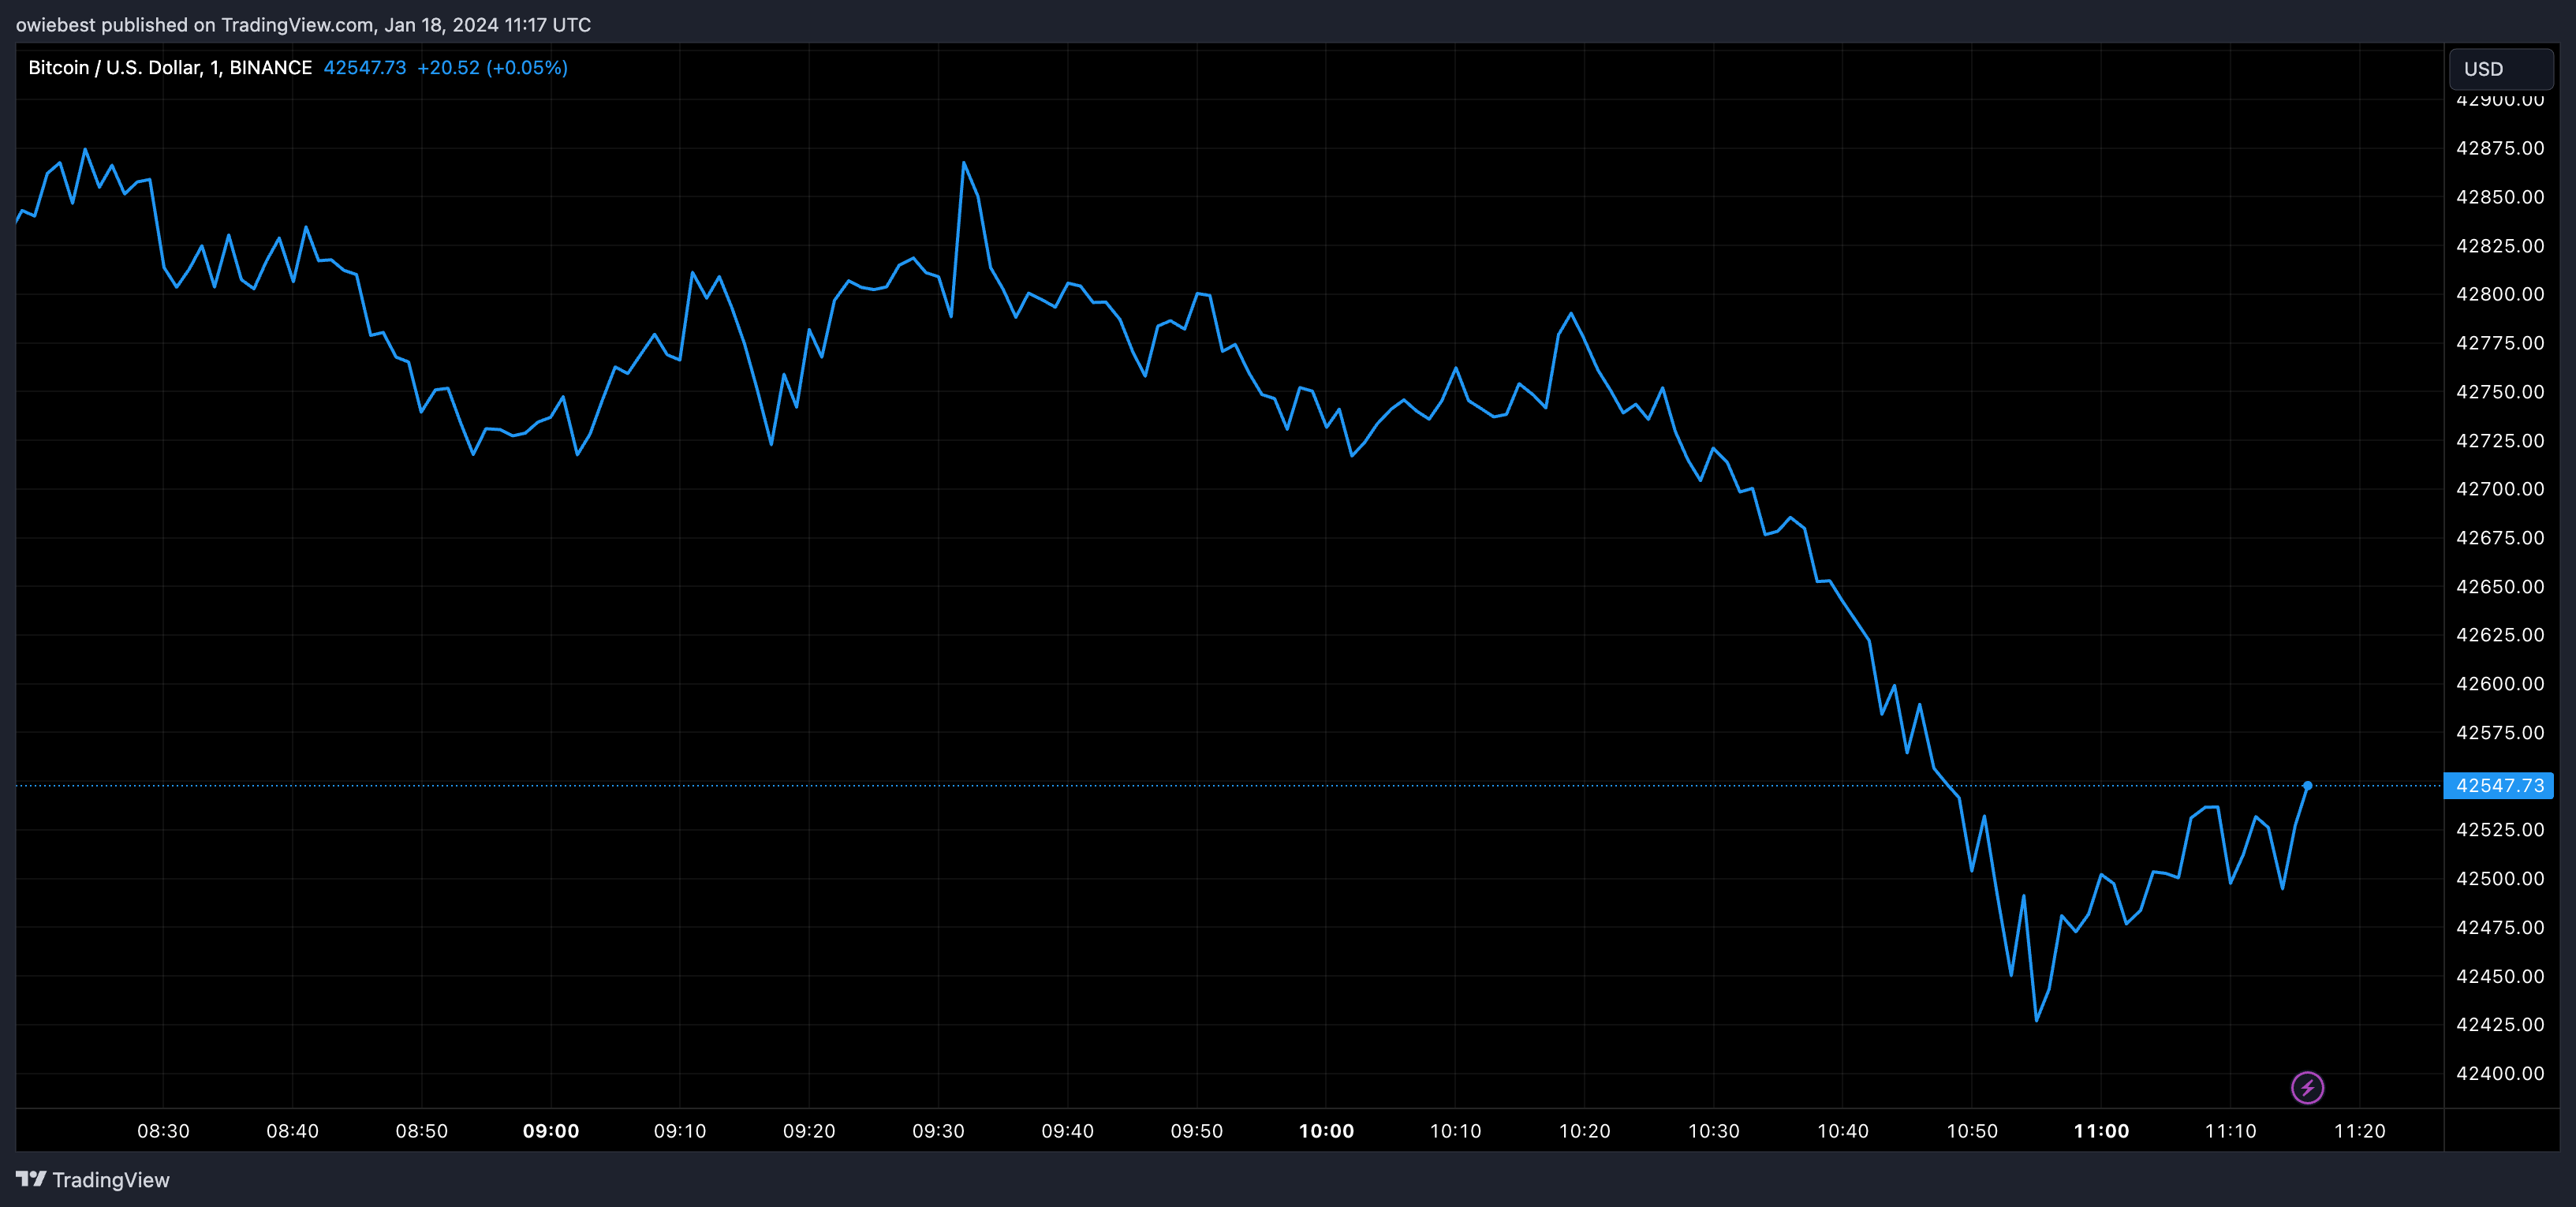The image size is (2576, 1207).
Task: Click the 10:30 time axis label
Action: point(1713,1131)
